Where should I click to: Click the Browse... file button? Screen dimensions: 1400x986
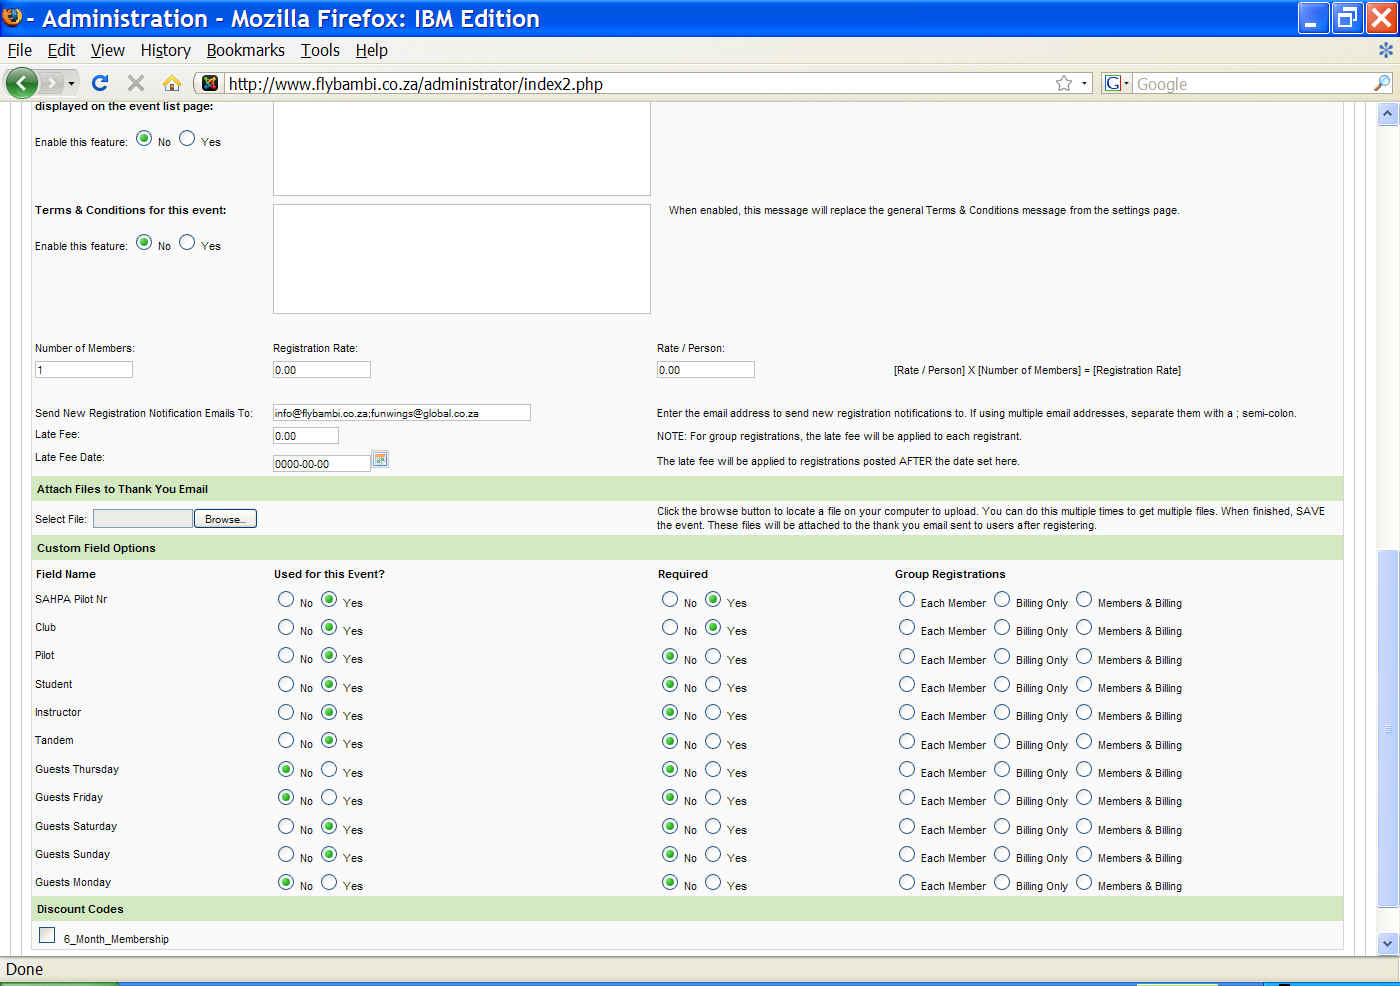[x=225, y=518]
